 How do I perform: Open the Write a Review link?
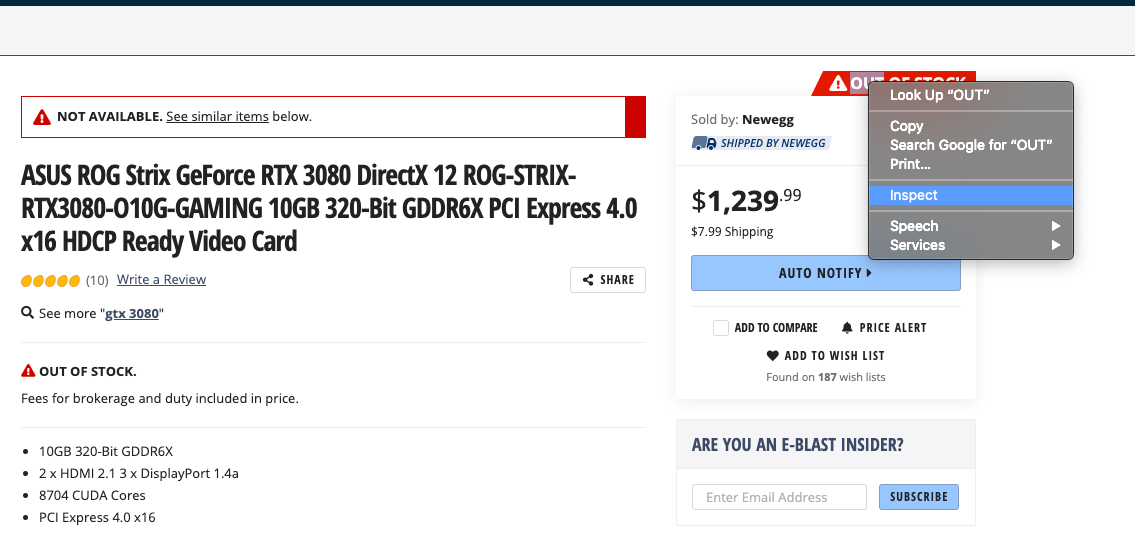161,280
